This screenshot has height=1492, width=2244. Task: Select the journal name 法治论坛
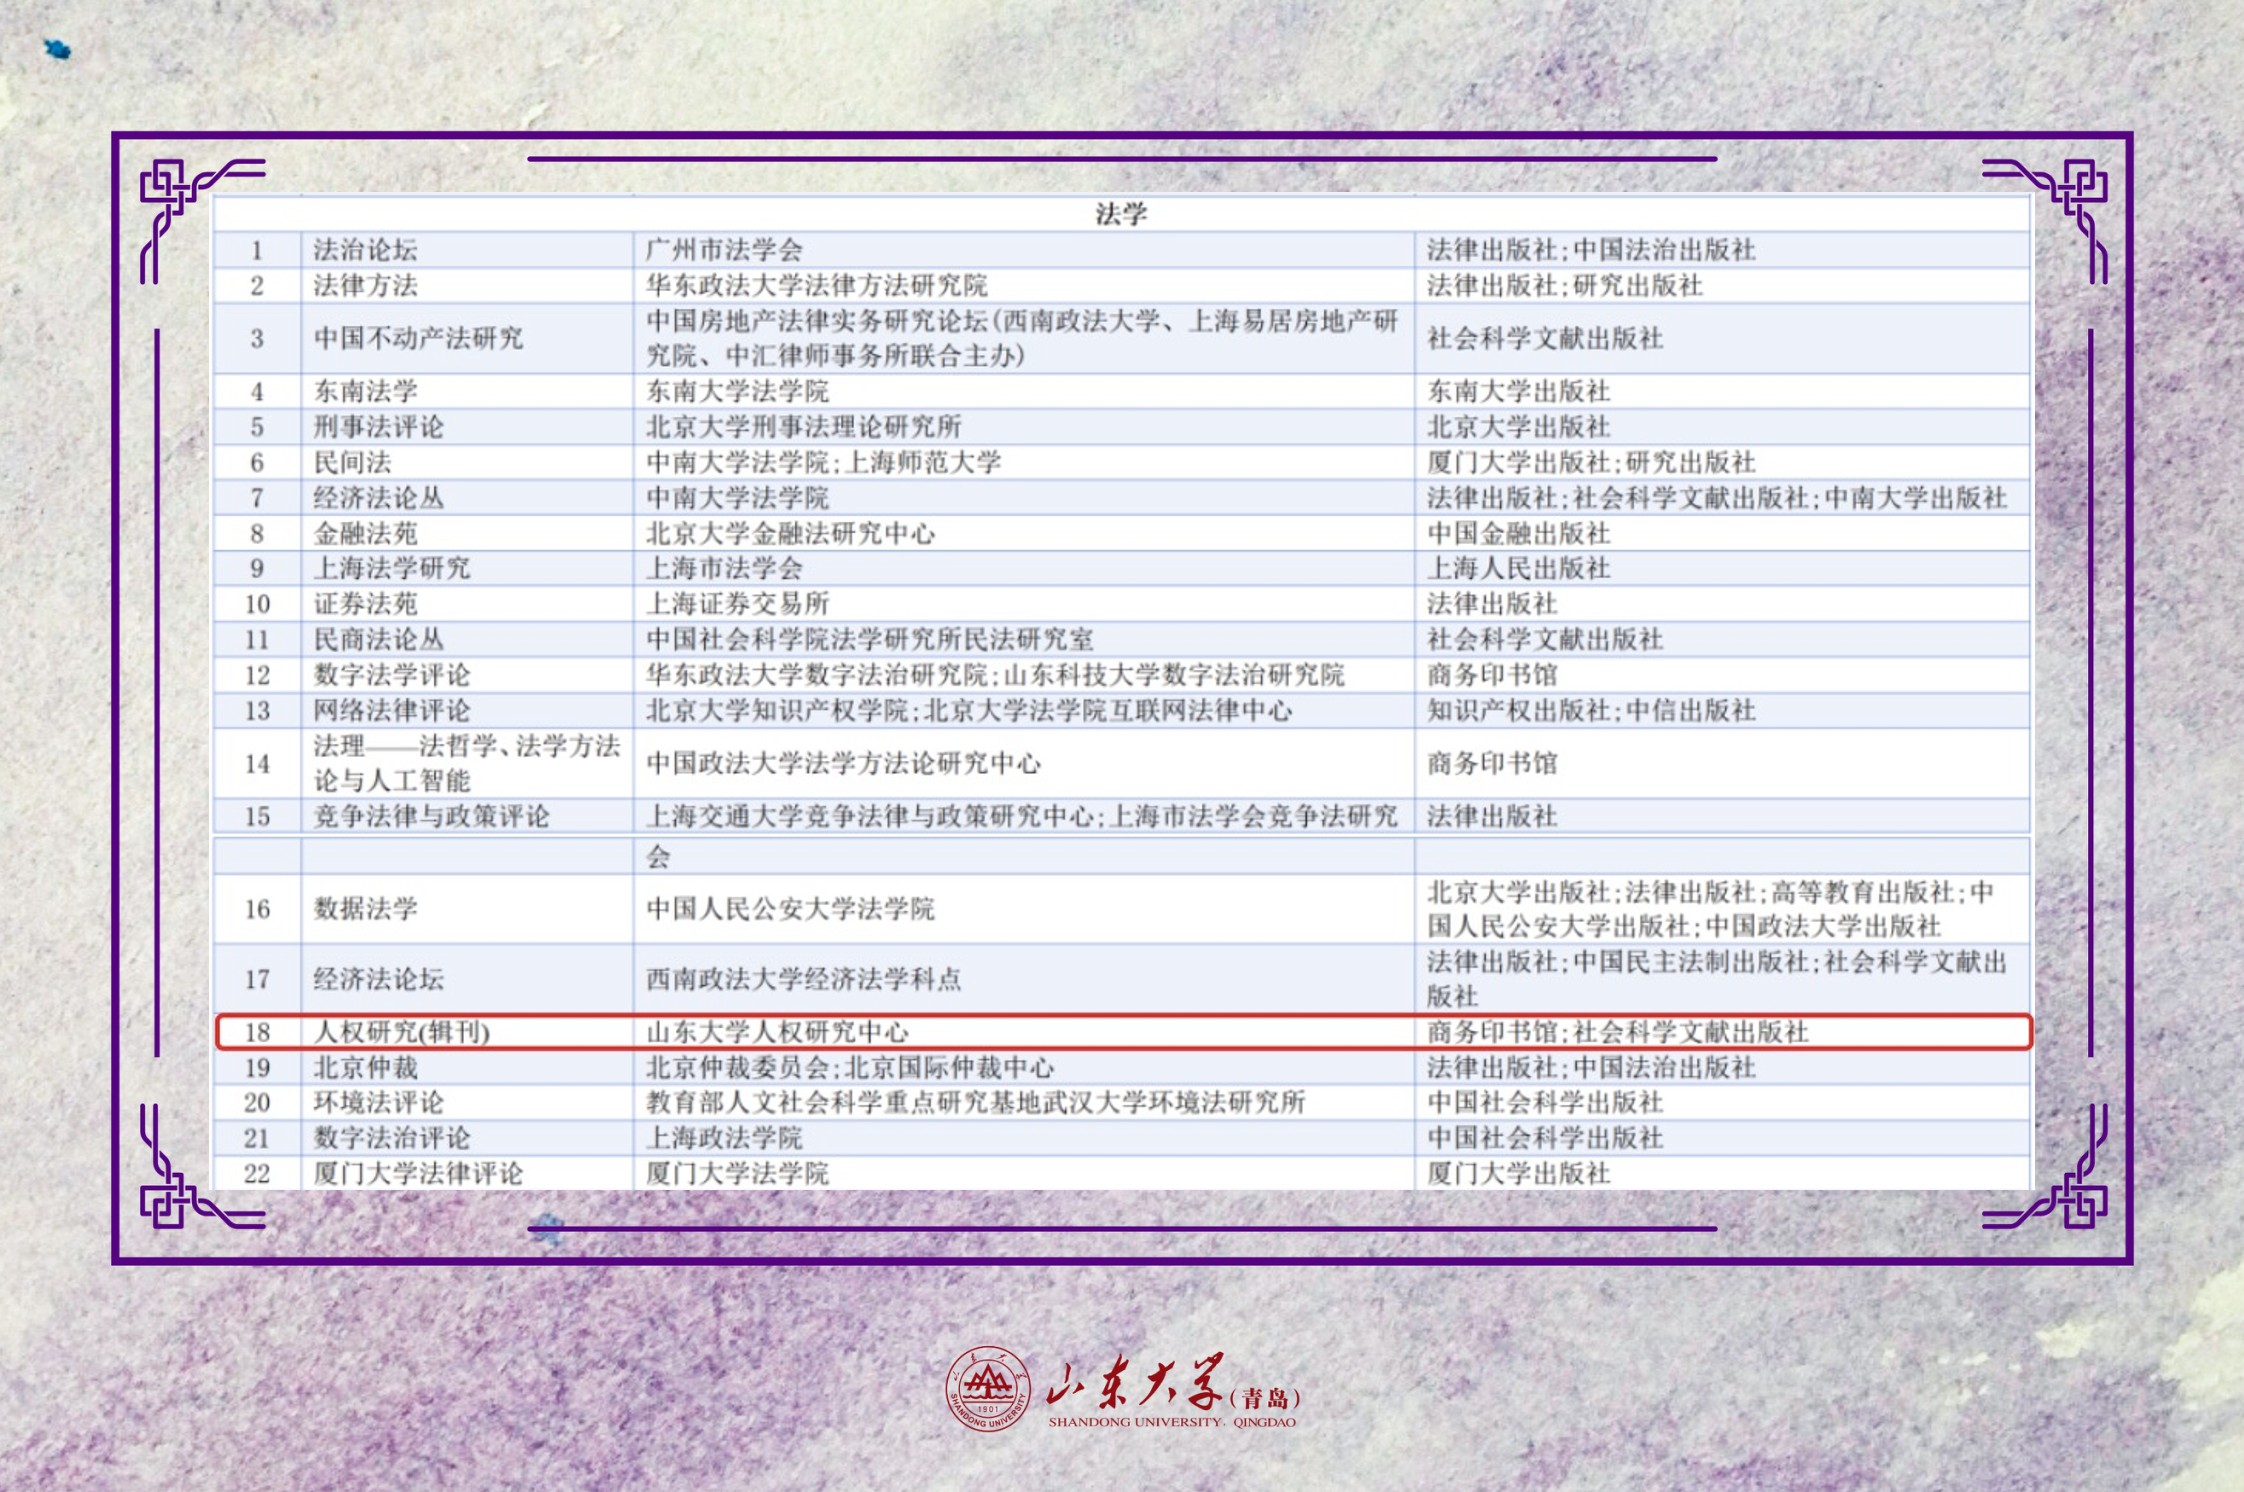pyautogui.click(x=365, y=250)
